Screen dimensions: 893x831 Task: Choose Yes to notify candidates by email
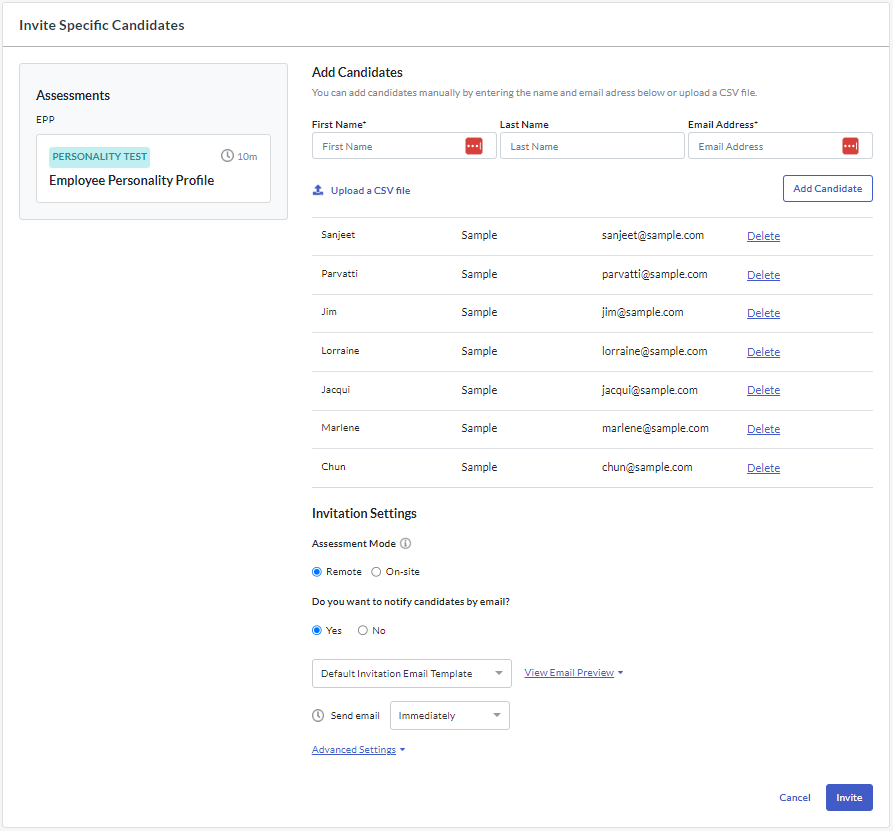(x=317, y=631)
